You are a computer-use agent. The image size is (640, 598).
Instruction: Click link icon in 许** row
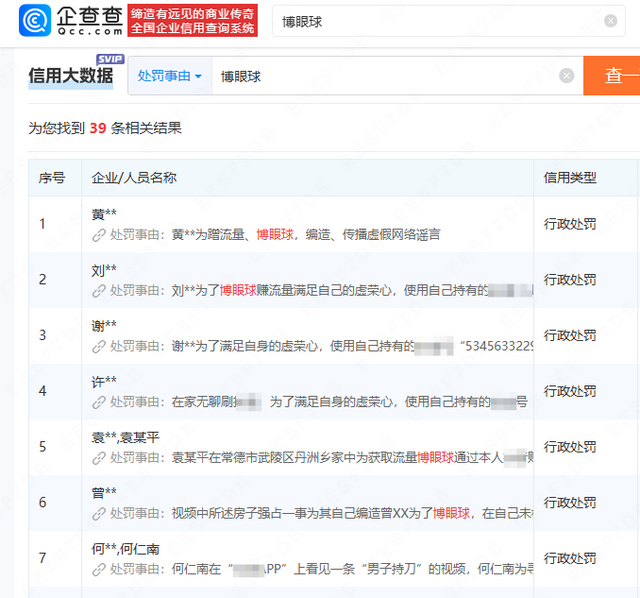point(99,402)
